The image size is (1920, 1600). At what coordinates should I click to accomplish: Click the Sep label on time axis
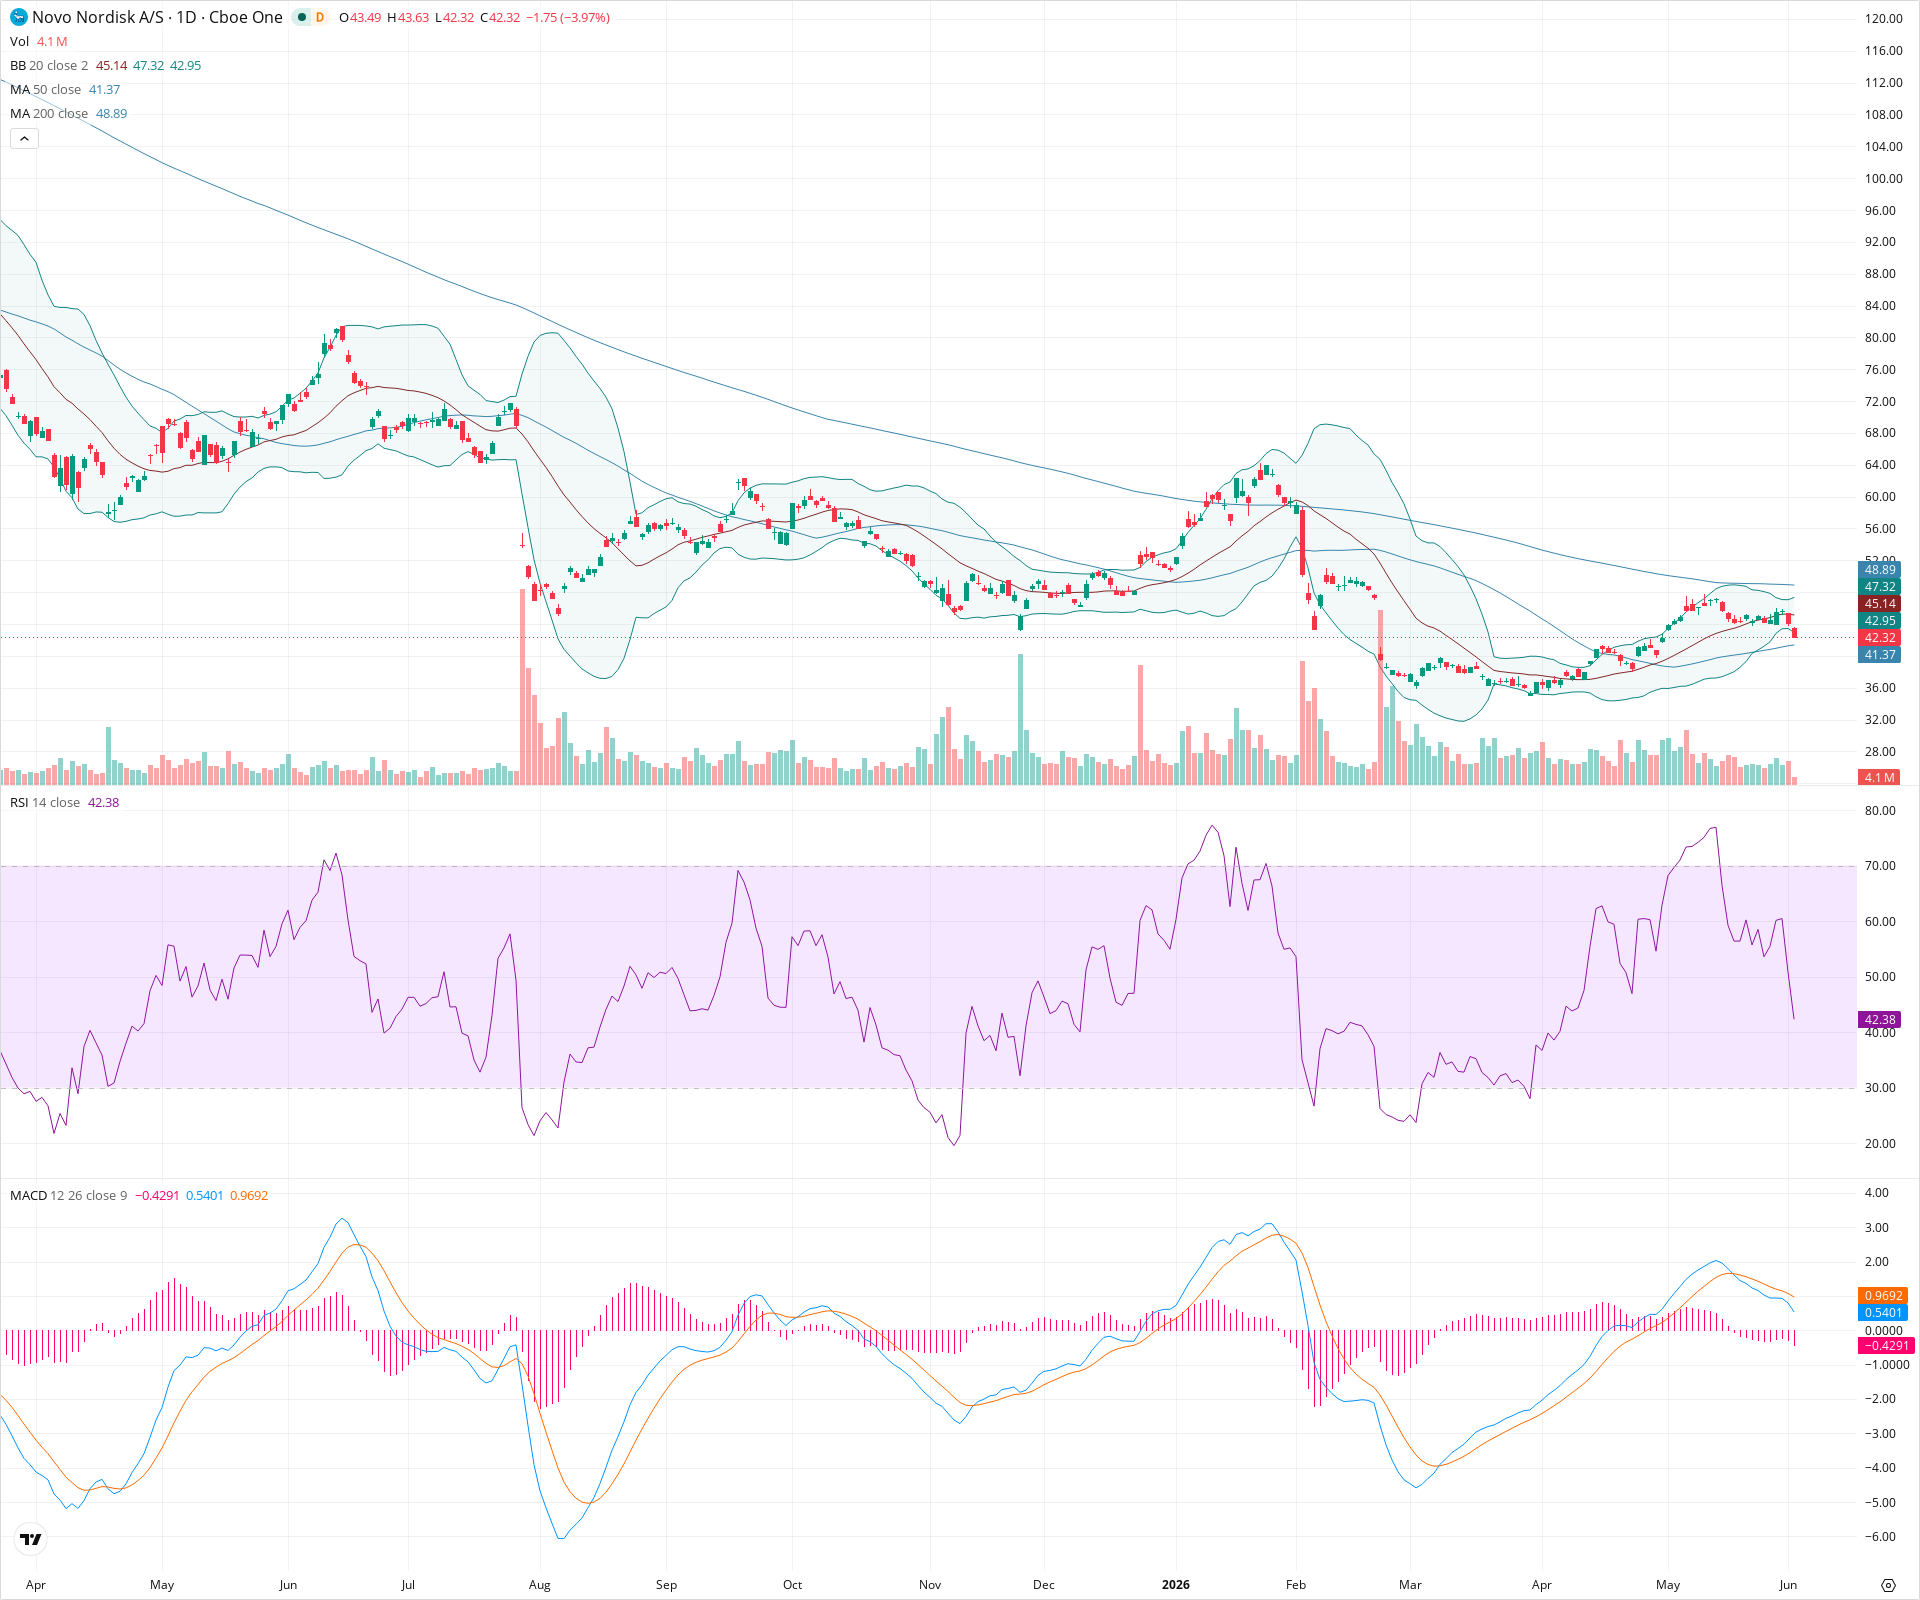click(666, 1585)
